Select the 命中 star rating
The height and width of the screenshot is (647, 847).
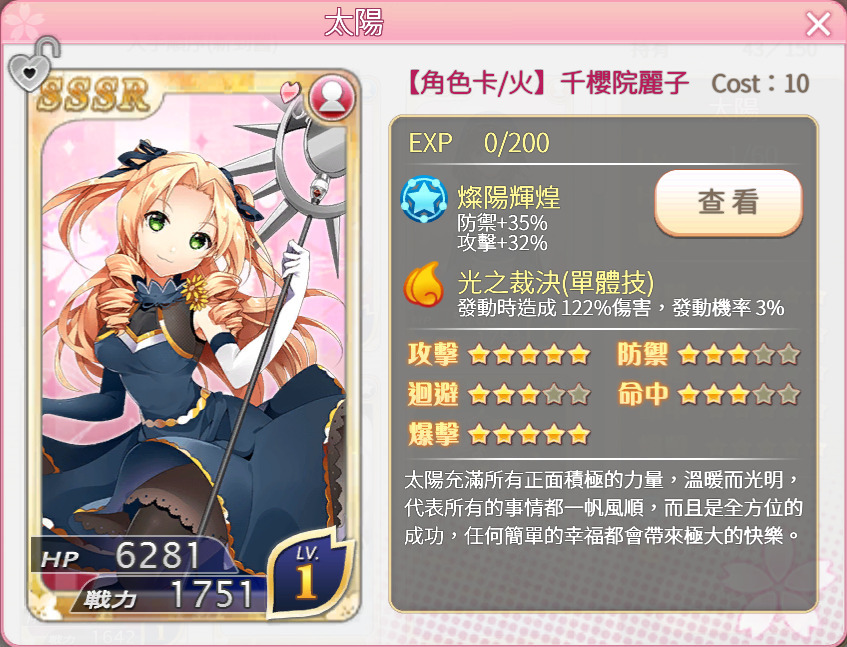[x=709, y=394]
